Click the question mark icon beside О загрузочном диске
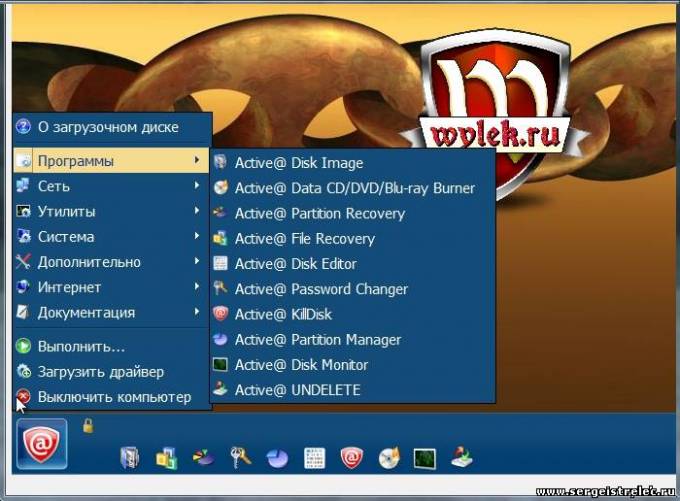Image resolution: width=680 pixels, height=501 pixels. click(x=23, y=127)
